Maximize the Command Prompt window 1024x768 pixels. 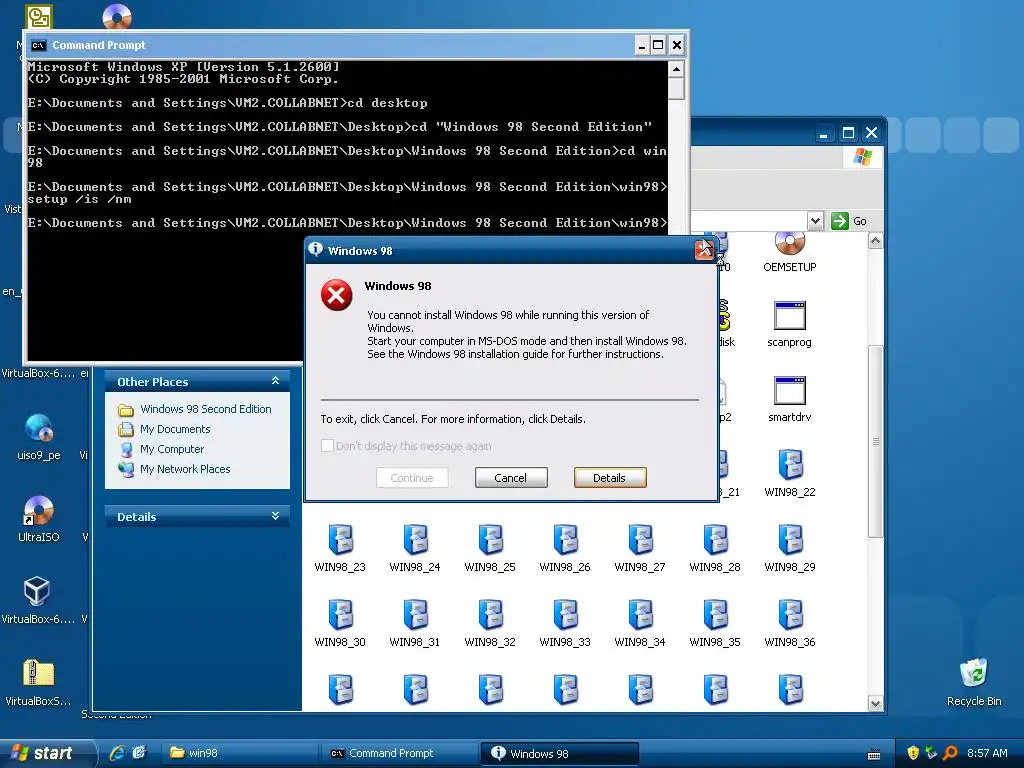coord(658,45)
